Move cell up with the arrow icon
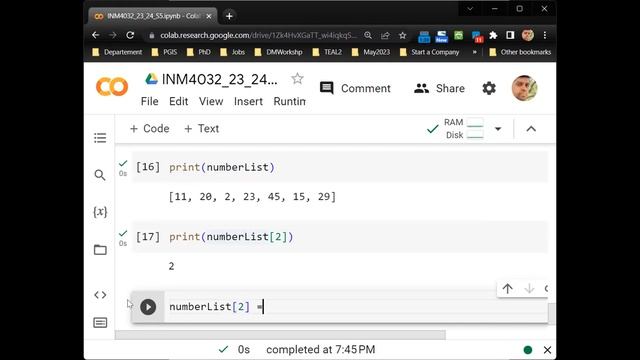Screen dimensions: 640x360 pyautogui.click(x=507, y=289)
